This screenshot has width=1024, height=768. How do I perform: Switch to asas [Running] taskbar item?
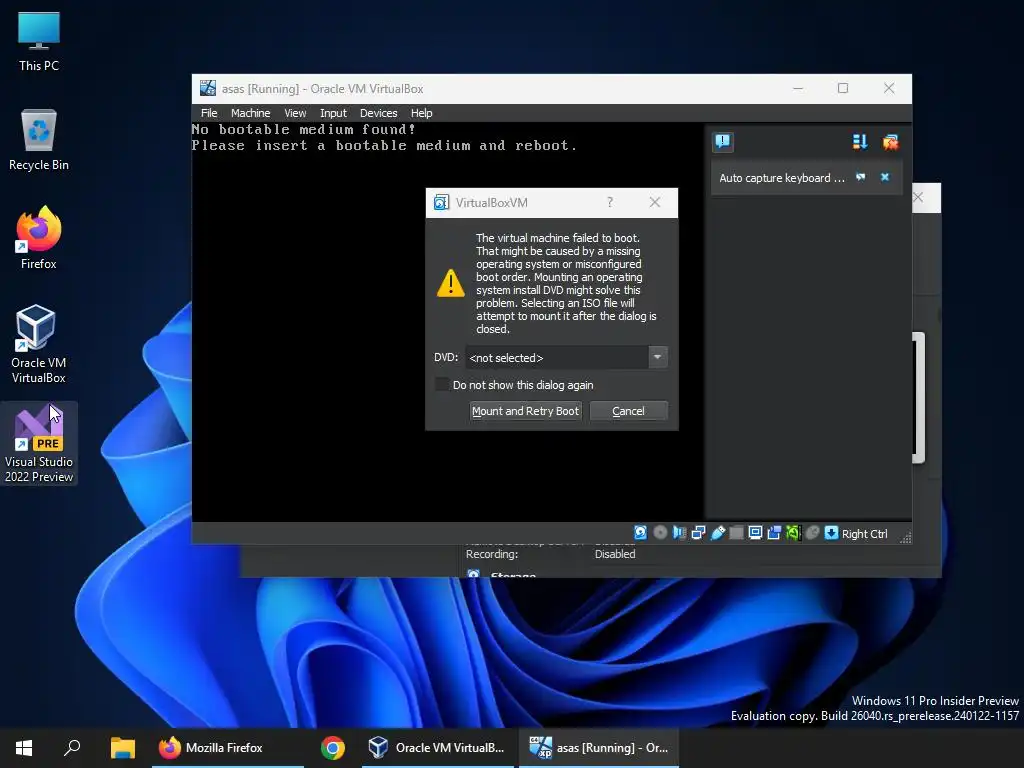point(599,748)
